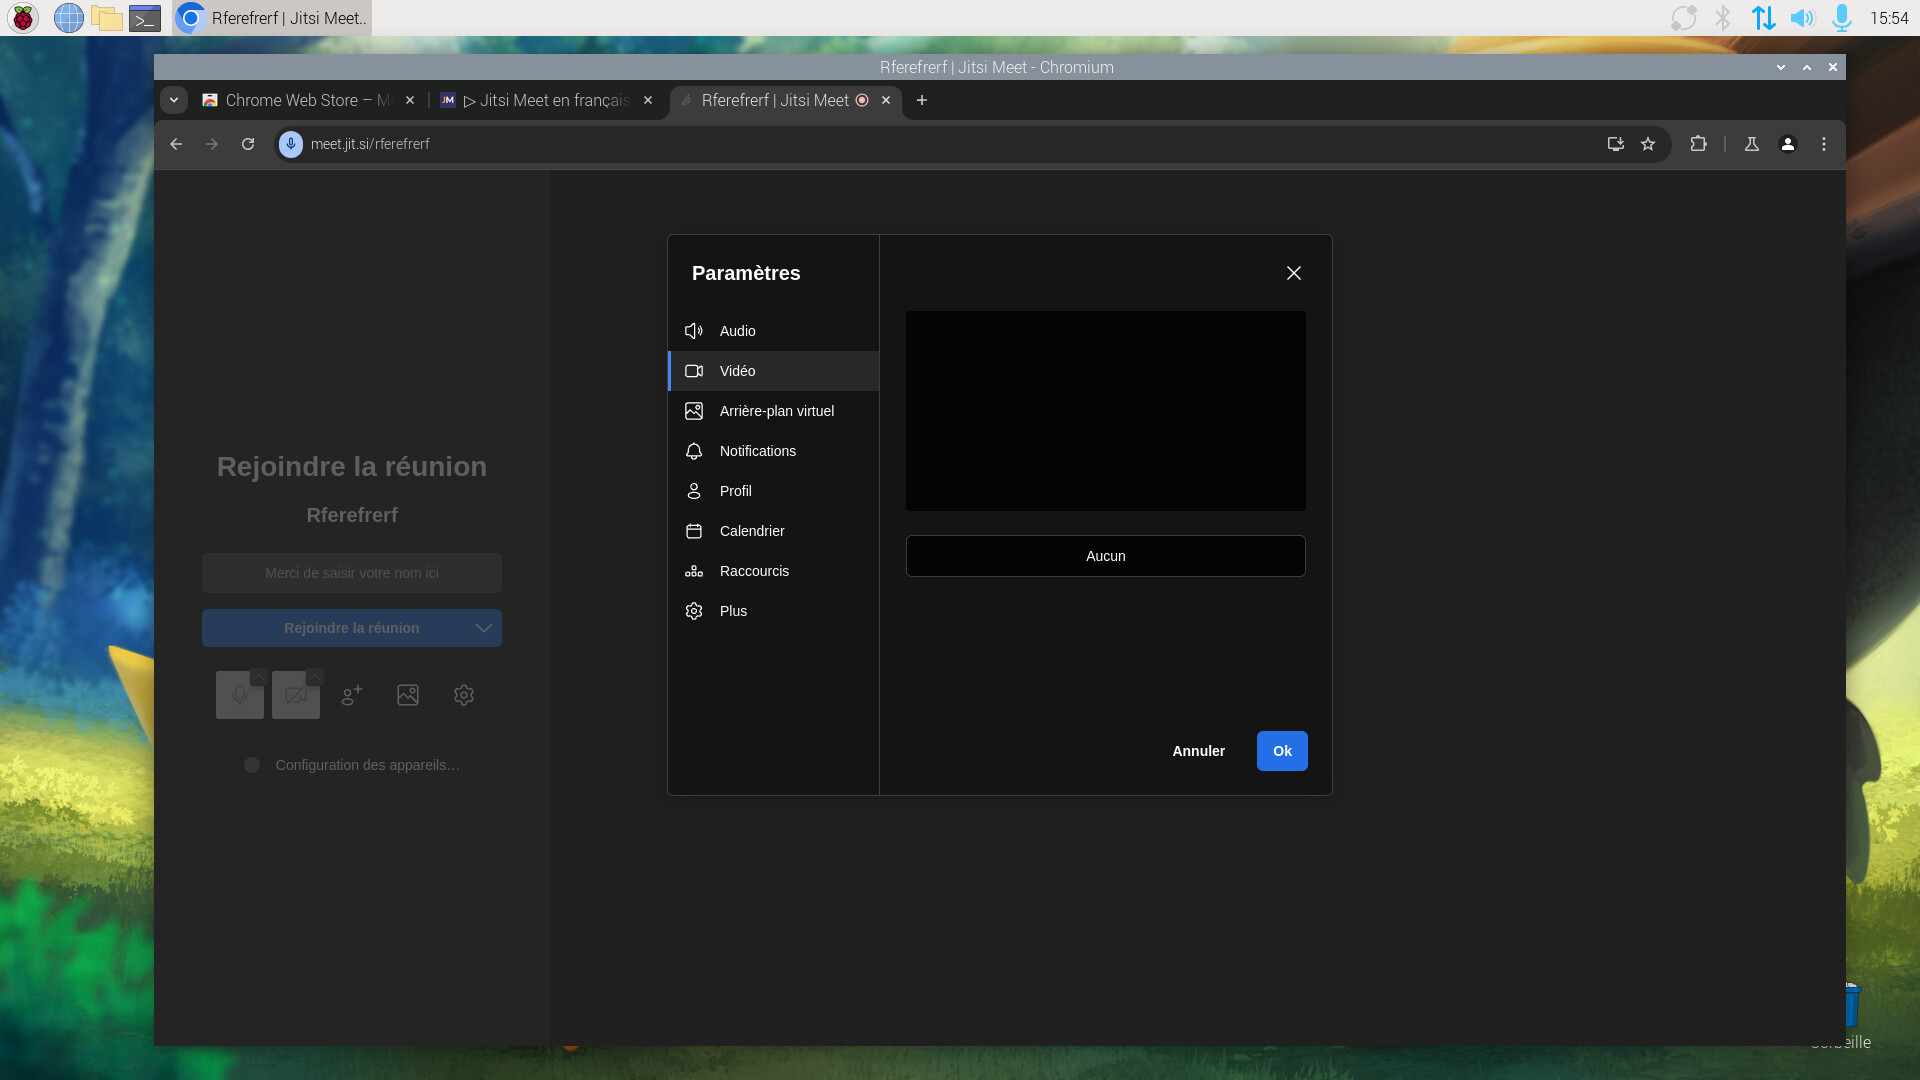Viewport: 1920px width, 1080px height.
Task: Open the extensions puzzle icon
Action: 1698,144
